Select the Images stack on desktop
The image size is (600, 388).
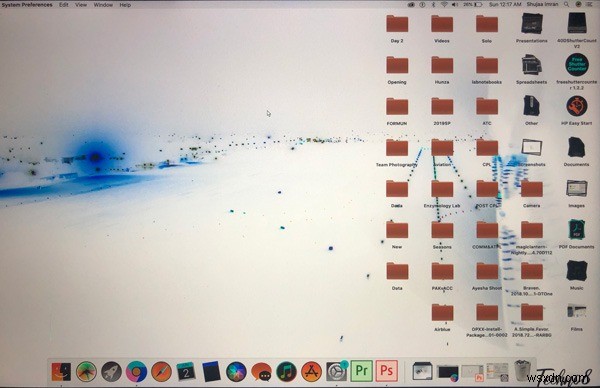577,189
